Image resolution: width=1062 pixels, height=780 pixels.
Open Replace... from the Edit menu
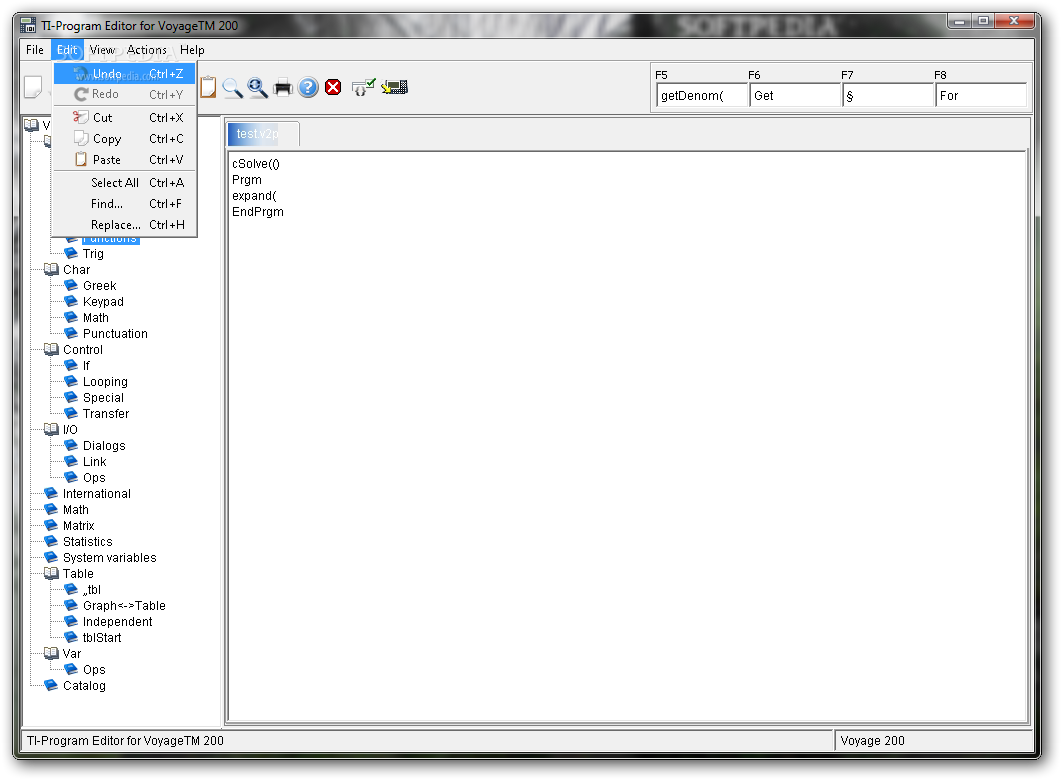click(125, 225)
